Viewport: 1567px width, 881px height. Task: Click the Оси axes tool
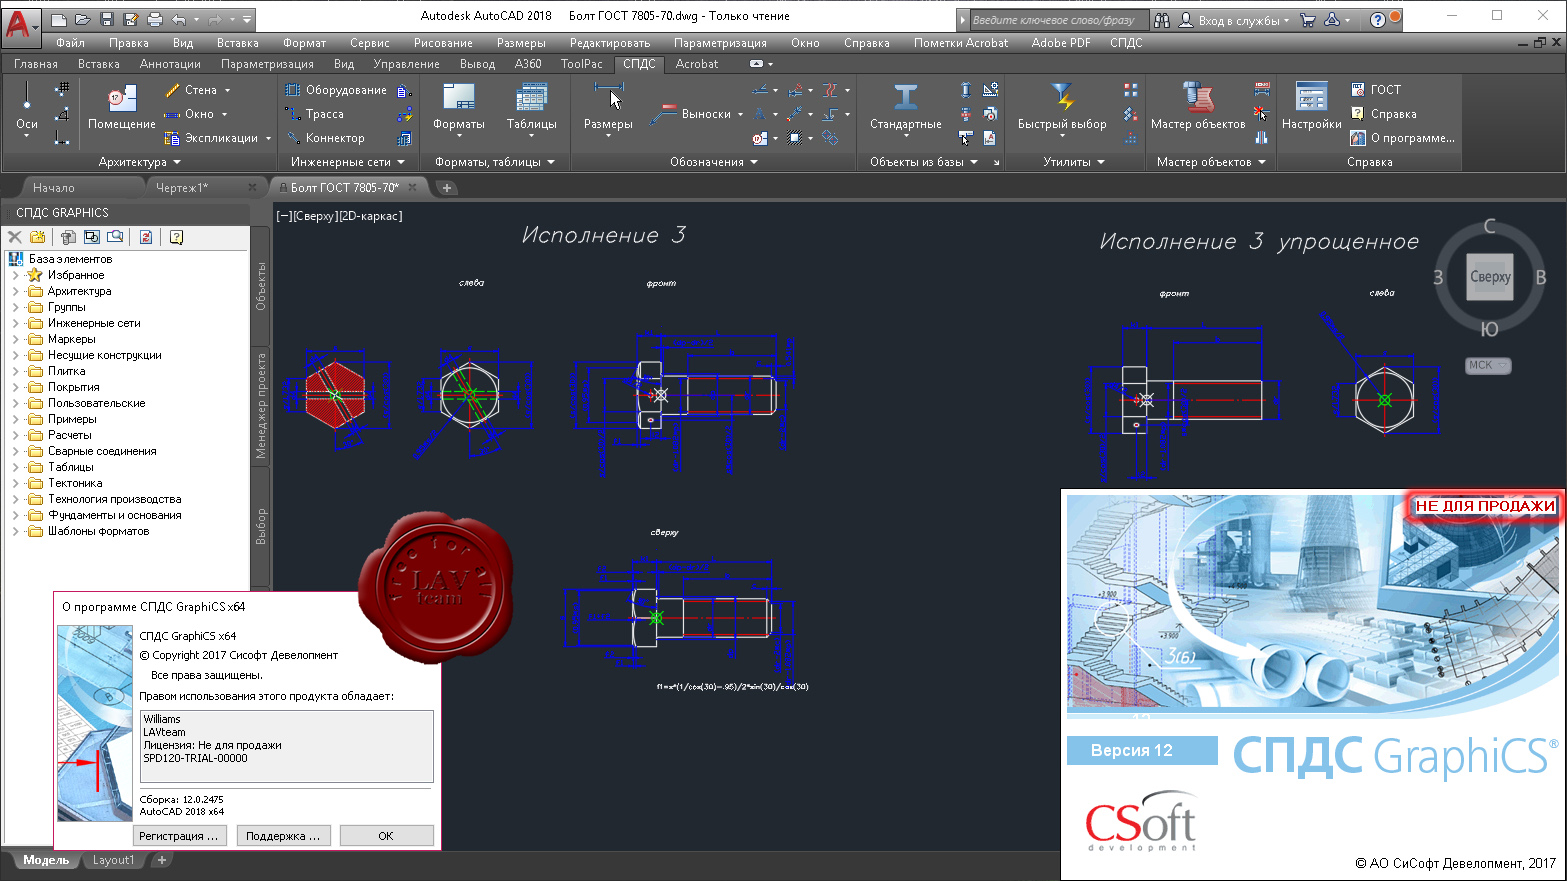[27, 108]
